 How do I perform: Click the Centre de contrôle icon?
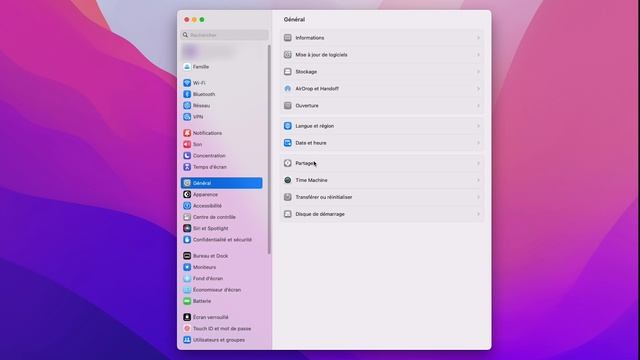(187, 217)
